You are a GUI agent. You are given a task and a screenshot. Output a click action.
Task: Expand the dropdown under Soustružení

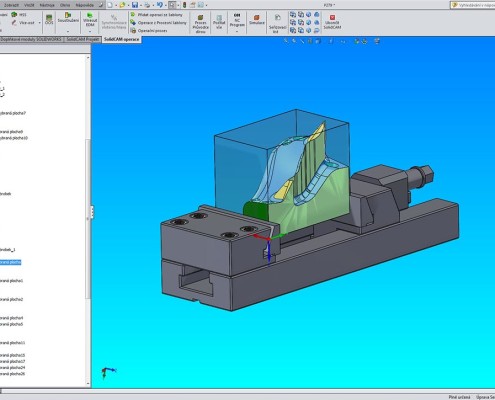point(68,31)
